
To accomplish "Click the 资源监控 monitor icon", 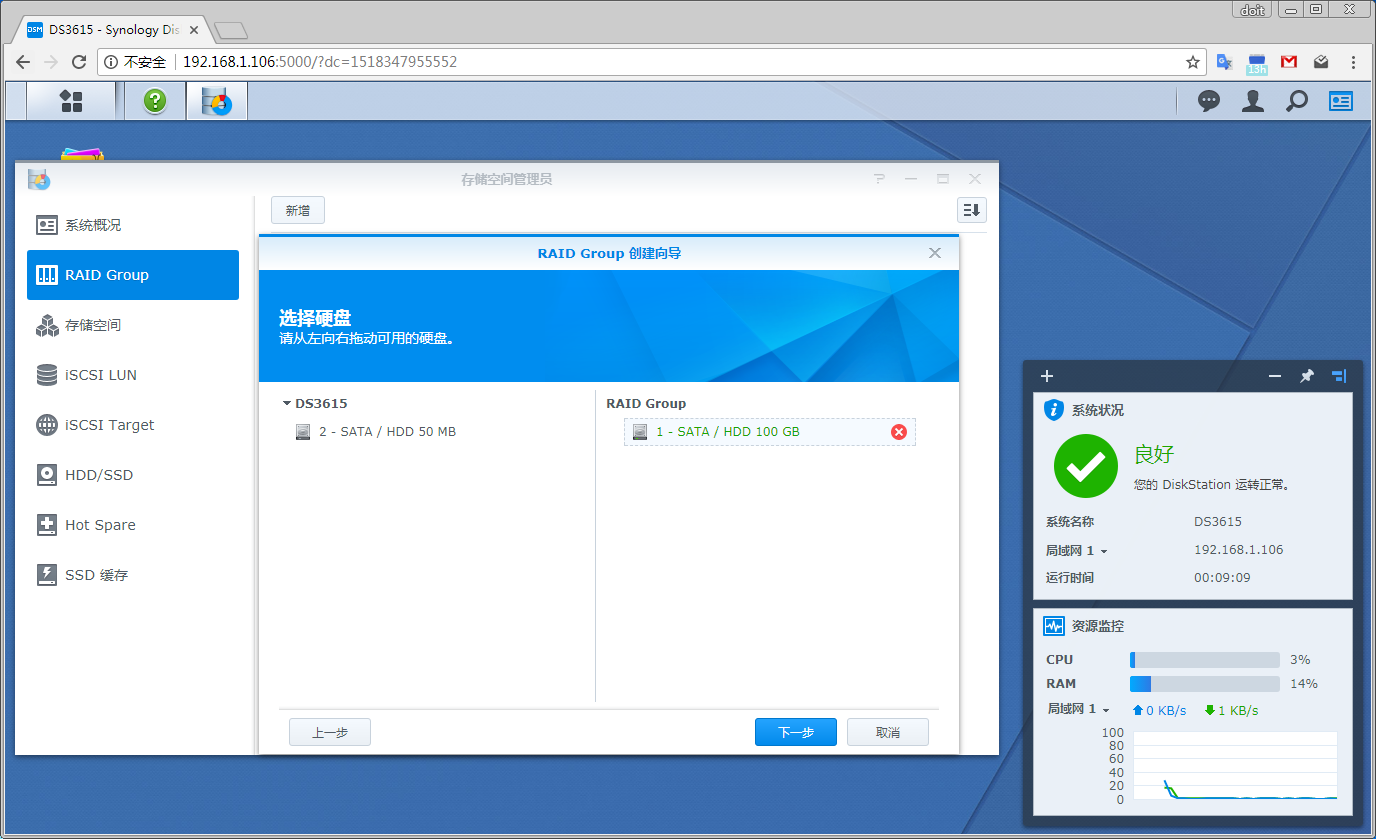I will pyautogui.click(x=1053, y=626).
